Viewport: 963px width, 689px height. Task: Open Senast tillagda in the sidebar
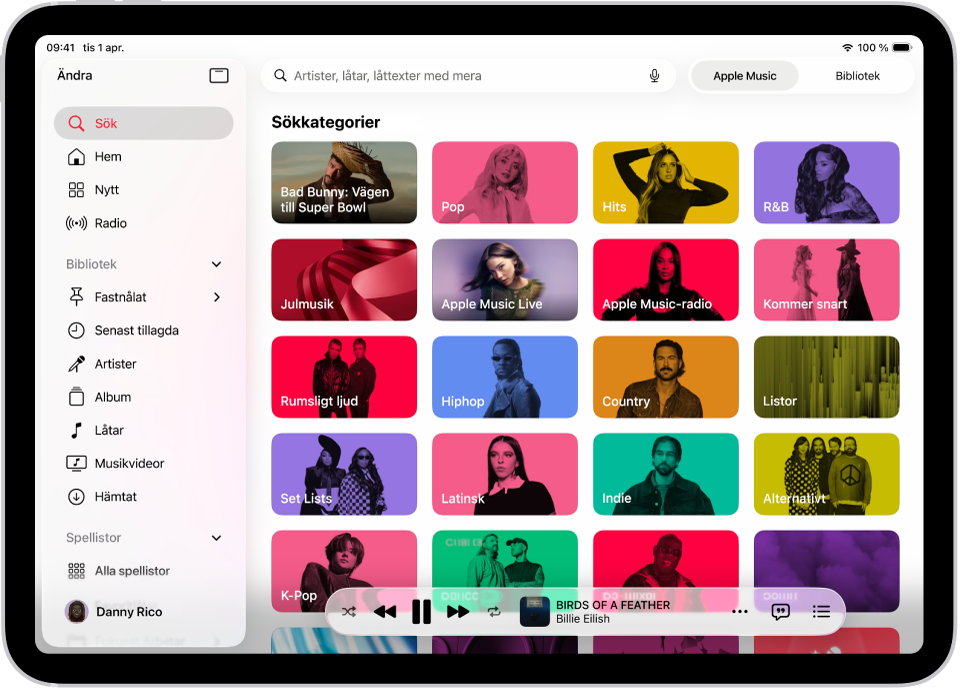(144, 330)
